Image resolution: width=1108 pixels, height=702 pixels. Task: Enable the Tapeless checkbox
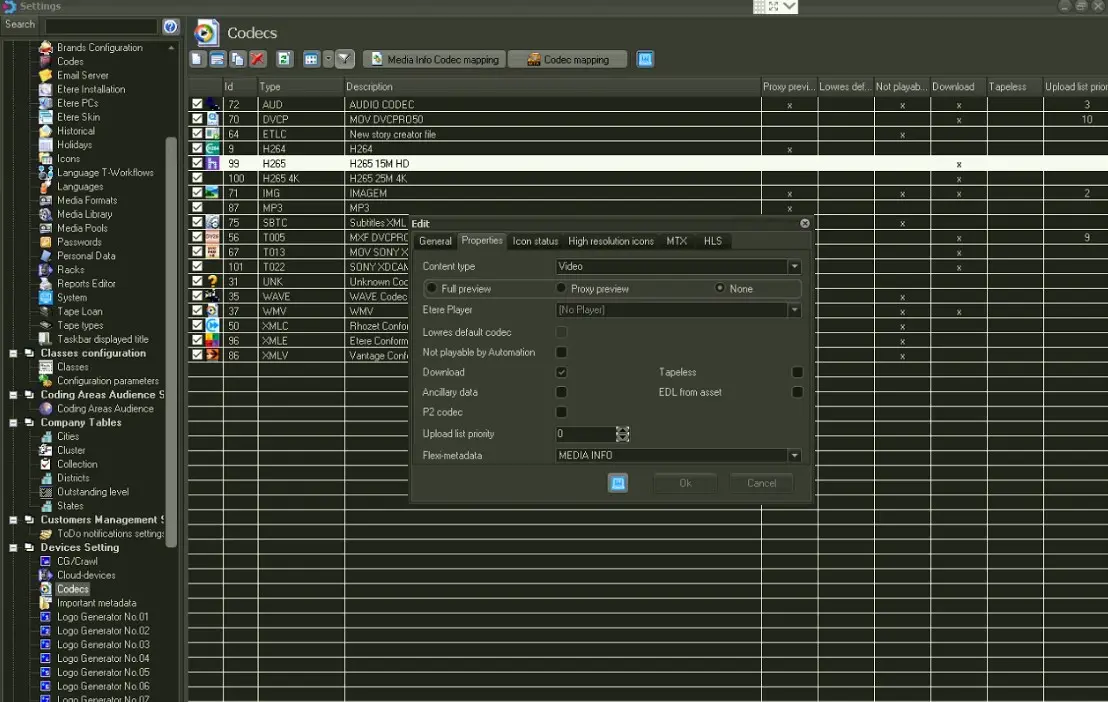pyautogui.click(x=797, y=372)
